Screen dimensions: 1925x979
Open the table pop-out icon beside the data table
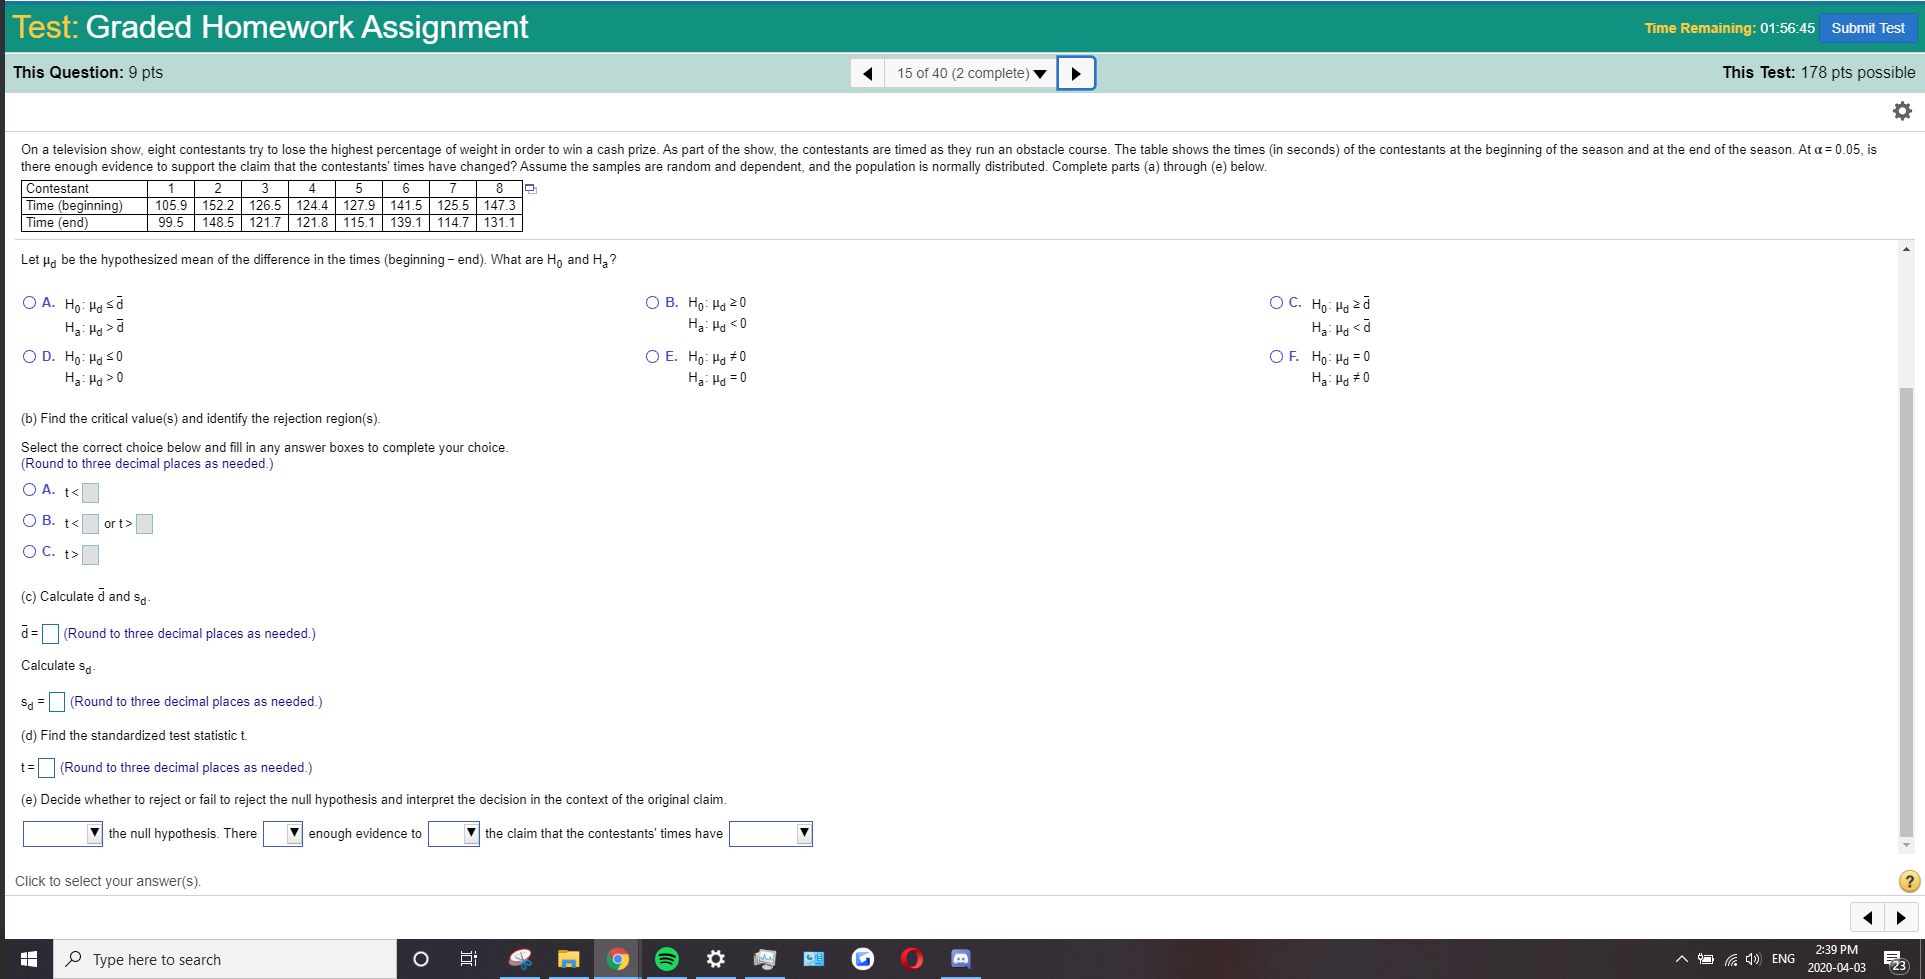pyautogui.click(x=529, y=188)
